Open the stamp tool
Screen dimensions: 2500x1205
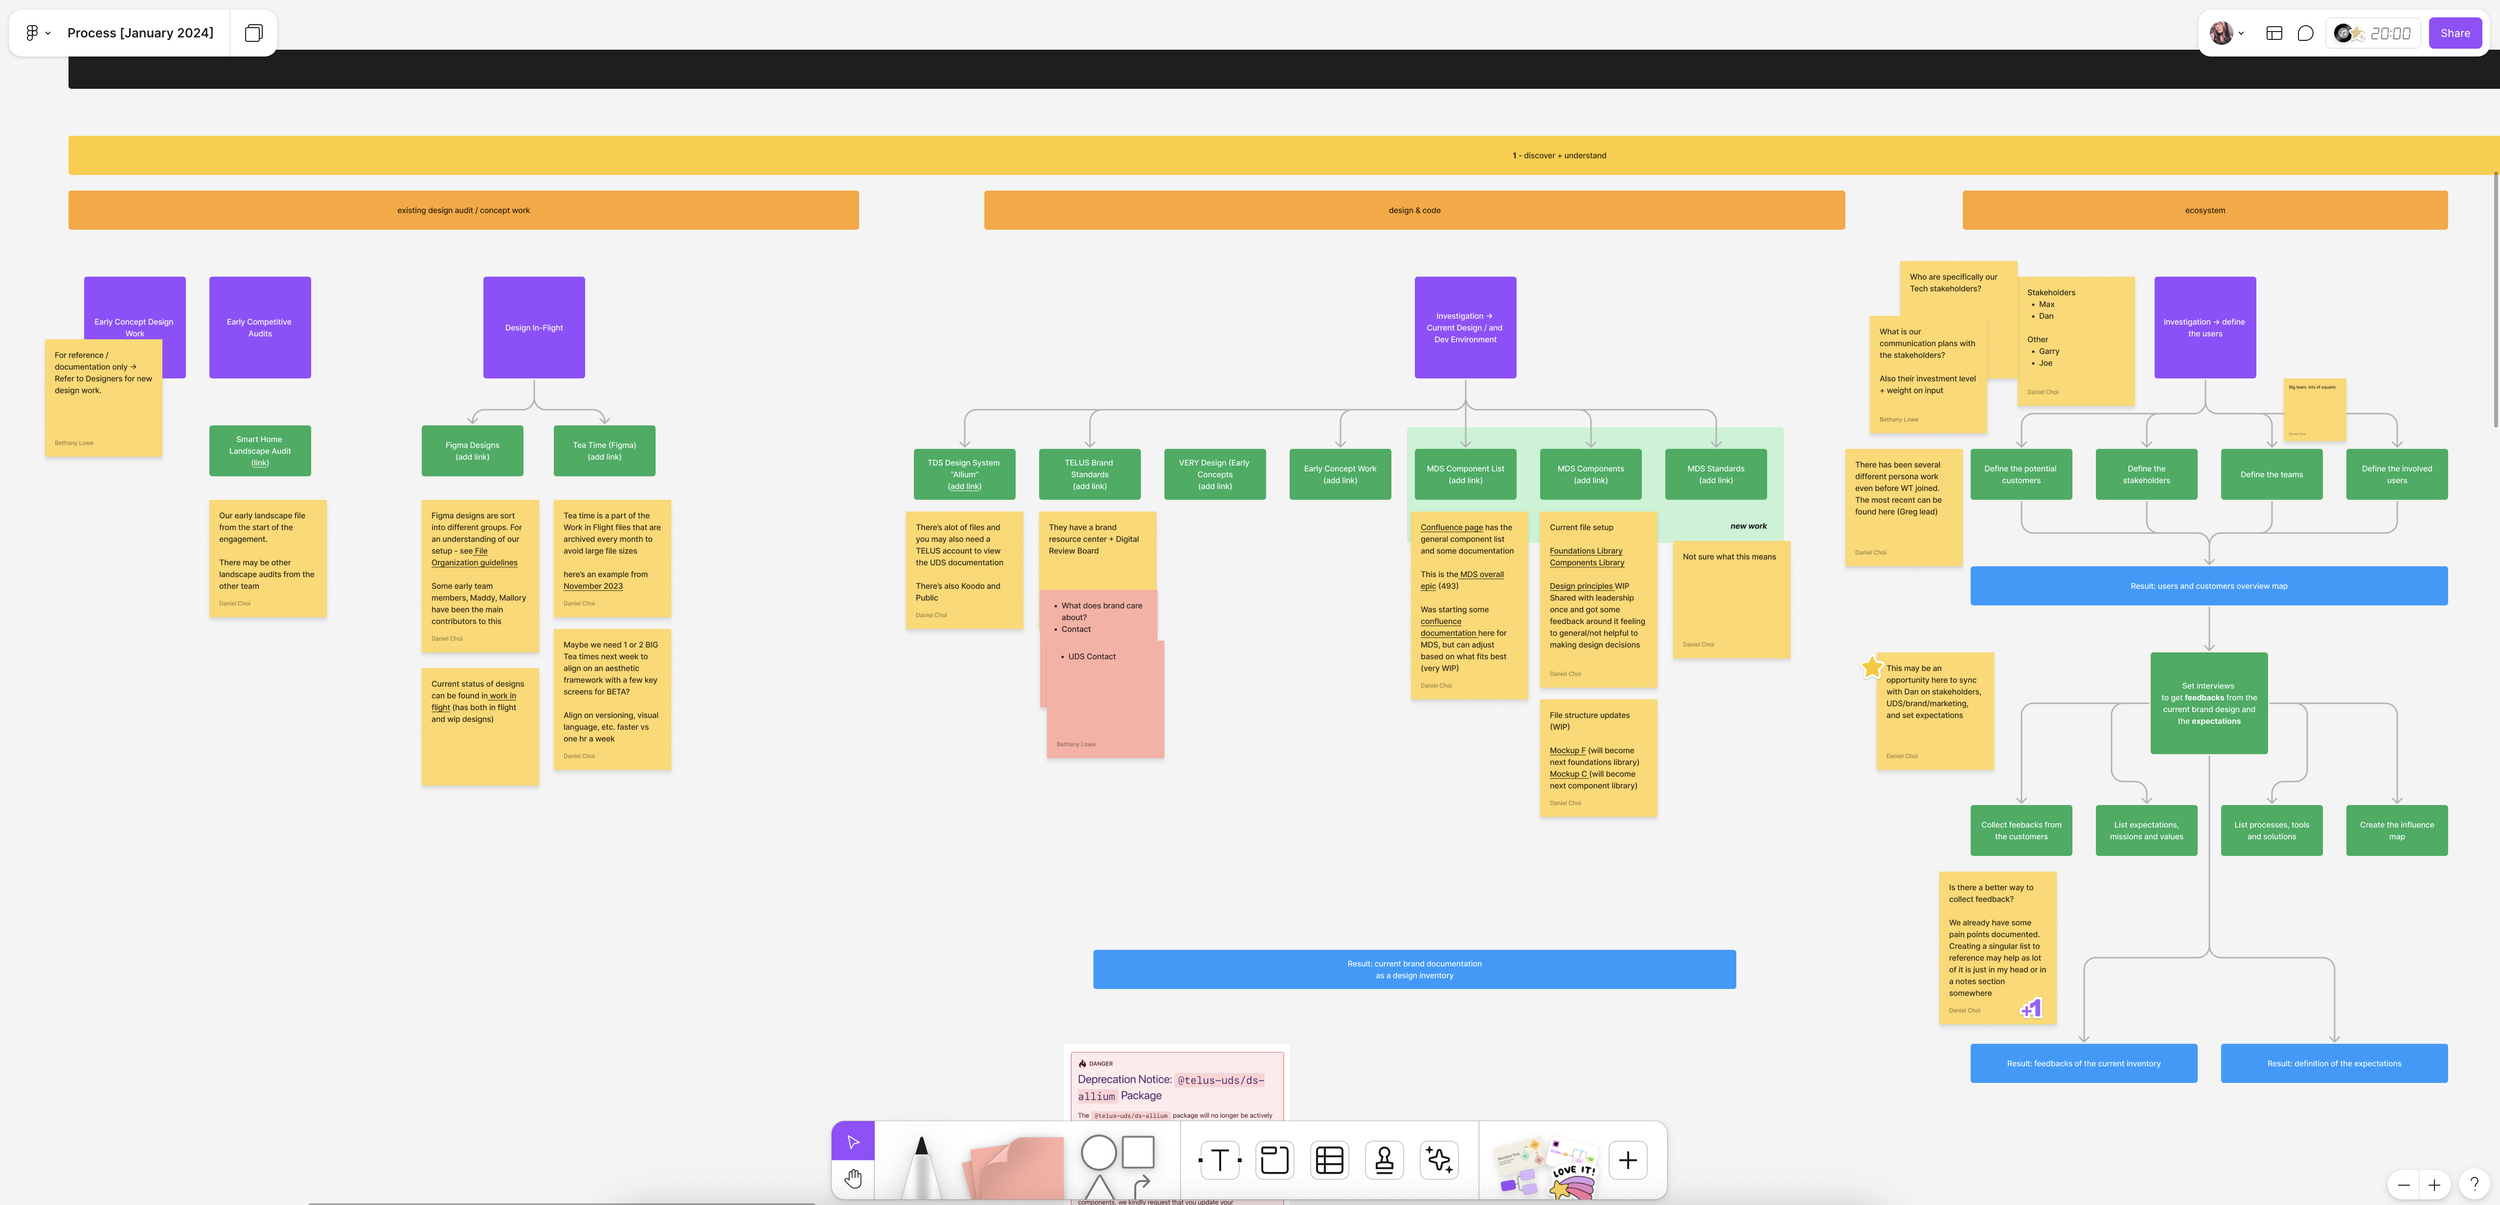pyautogui.click(x=1384, y=1160)
